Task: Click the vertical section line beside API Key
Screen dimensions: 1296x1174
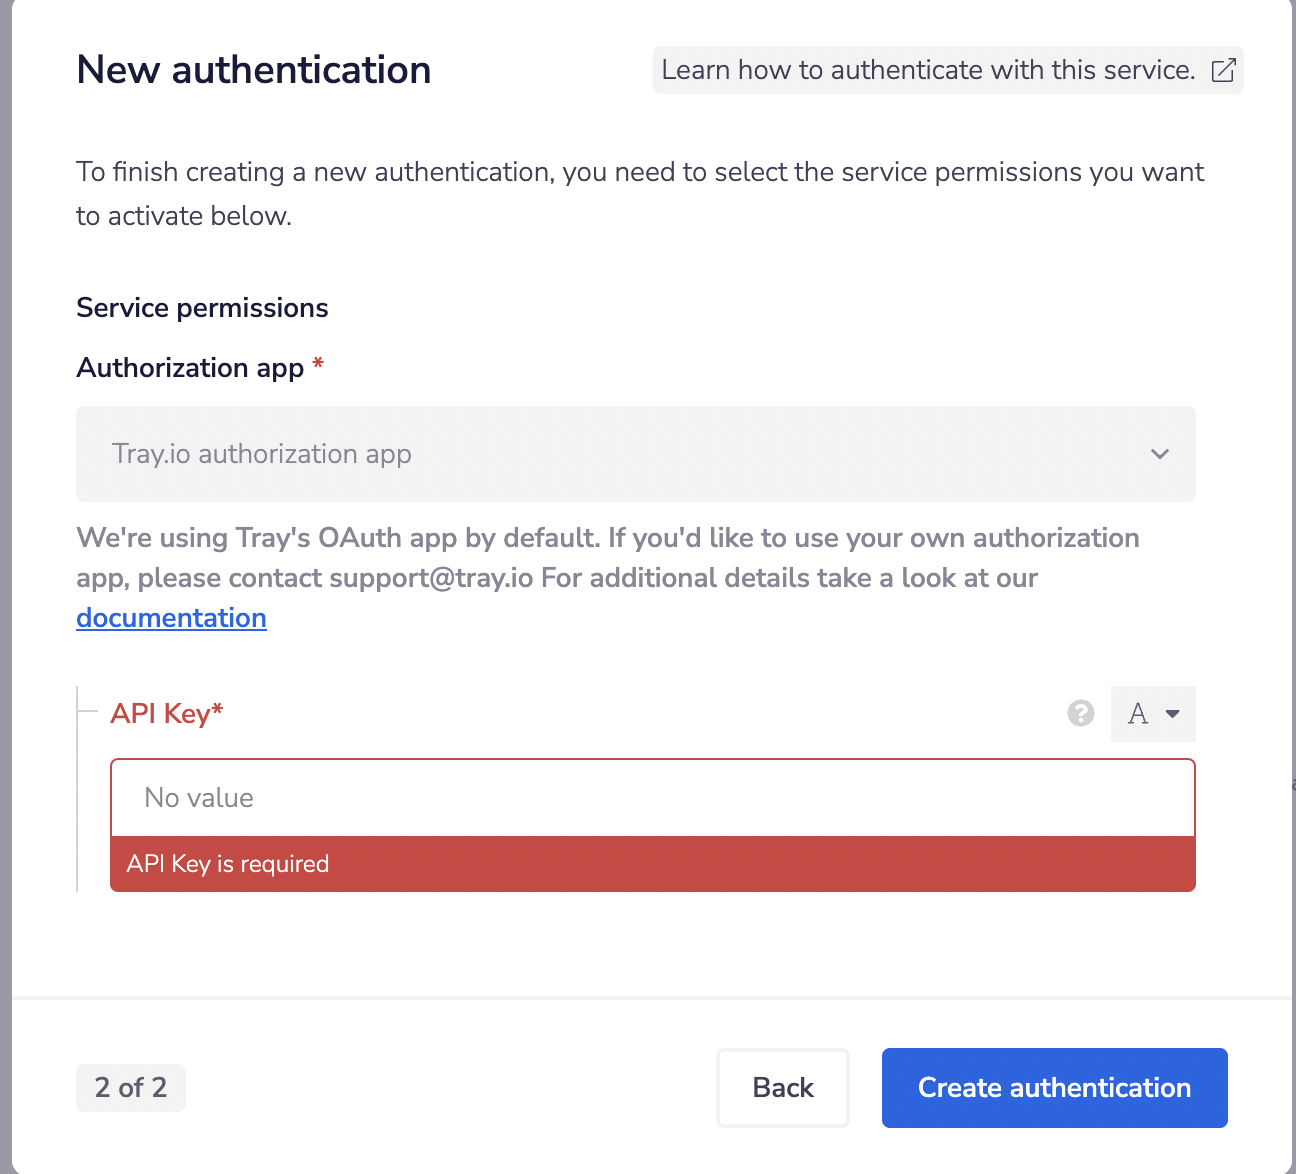Action: pos(78,790)
